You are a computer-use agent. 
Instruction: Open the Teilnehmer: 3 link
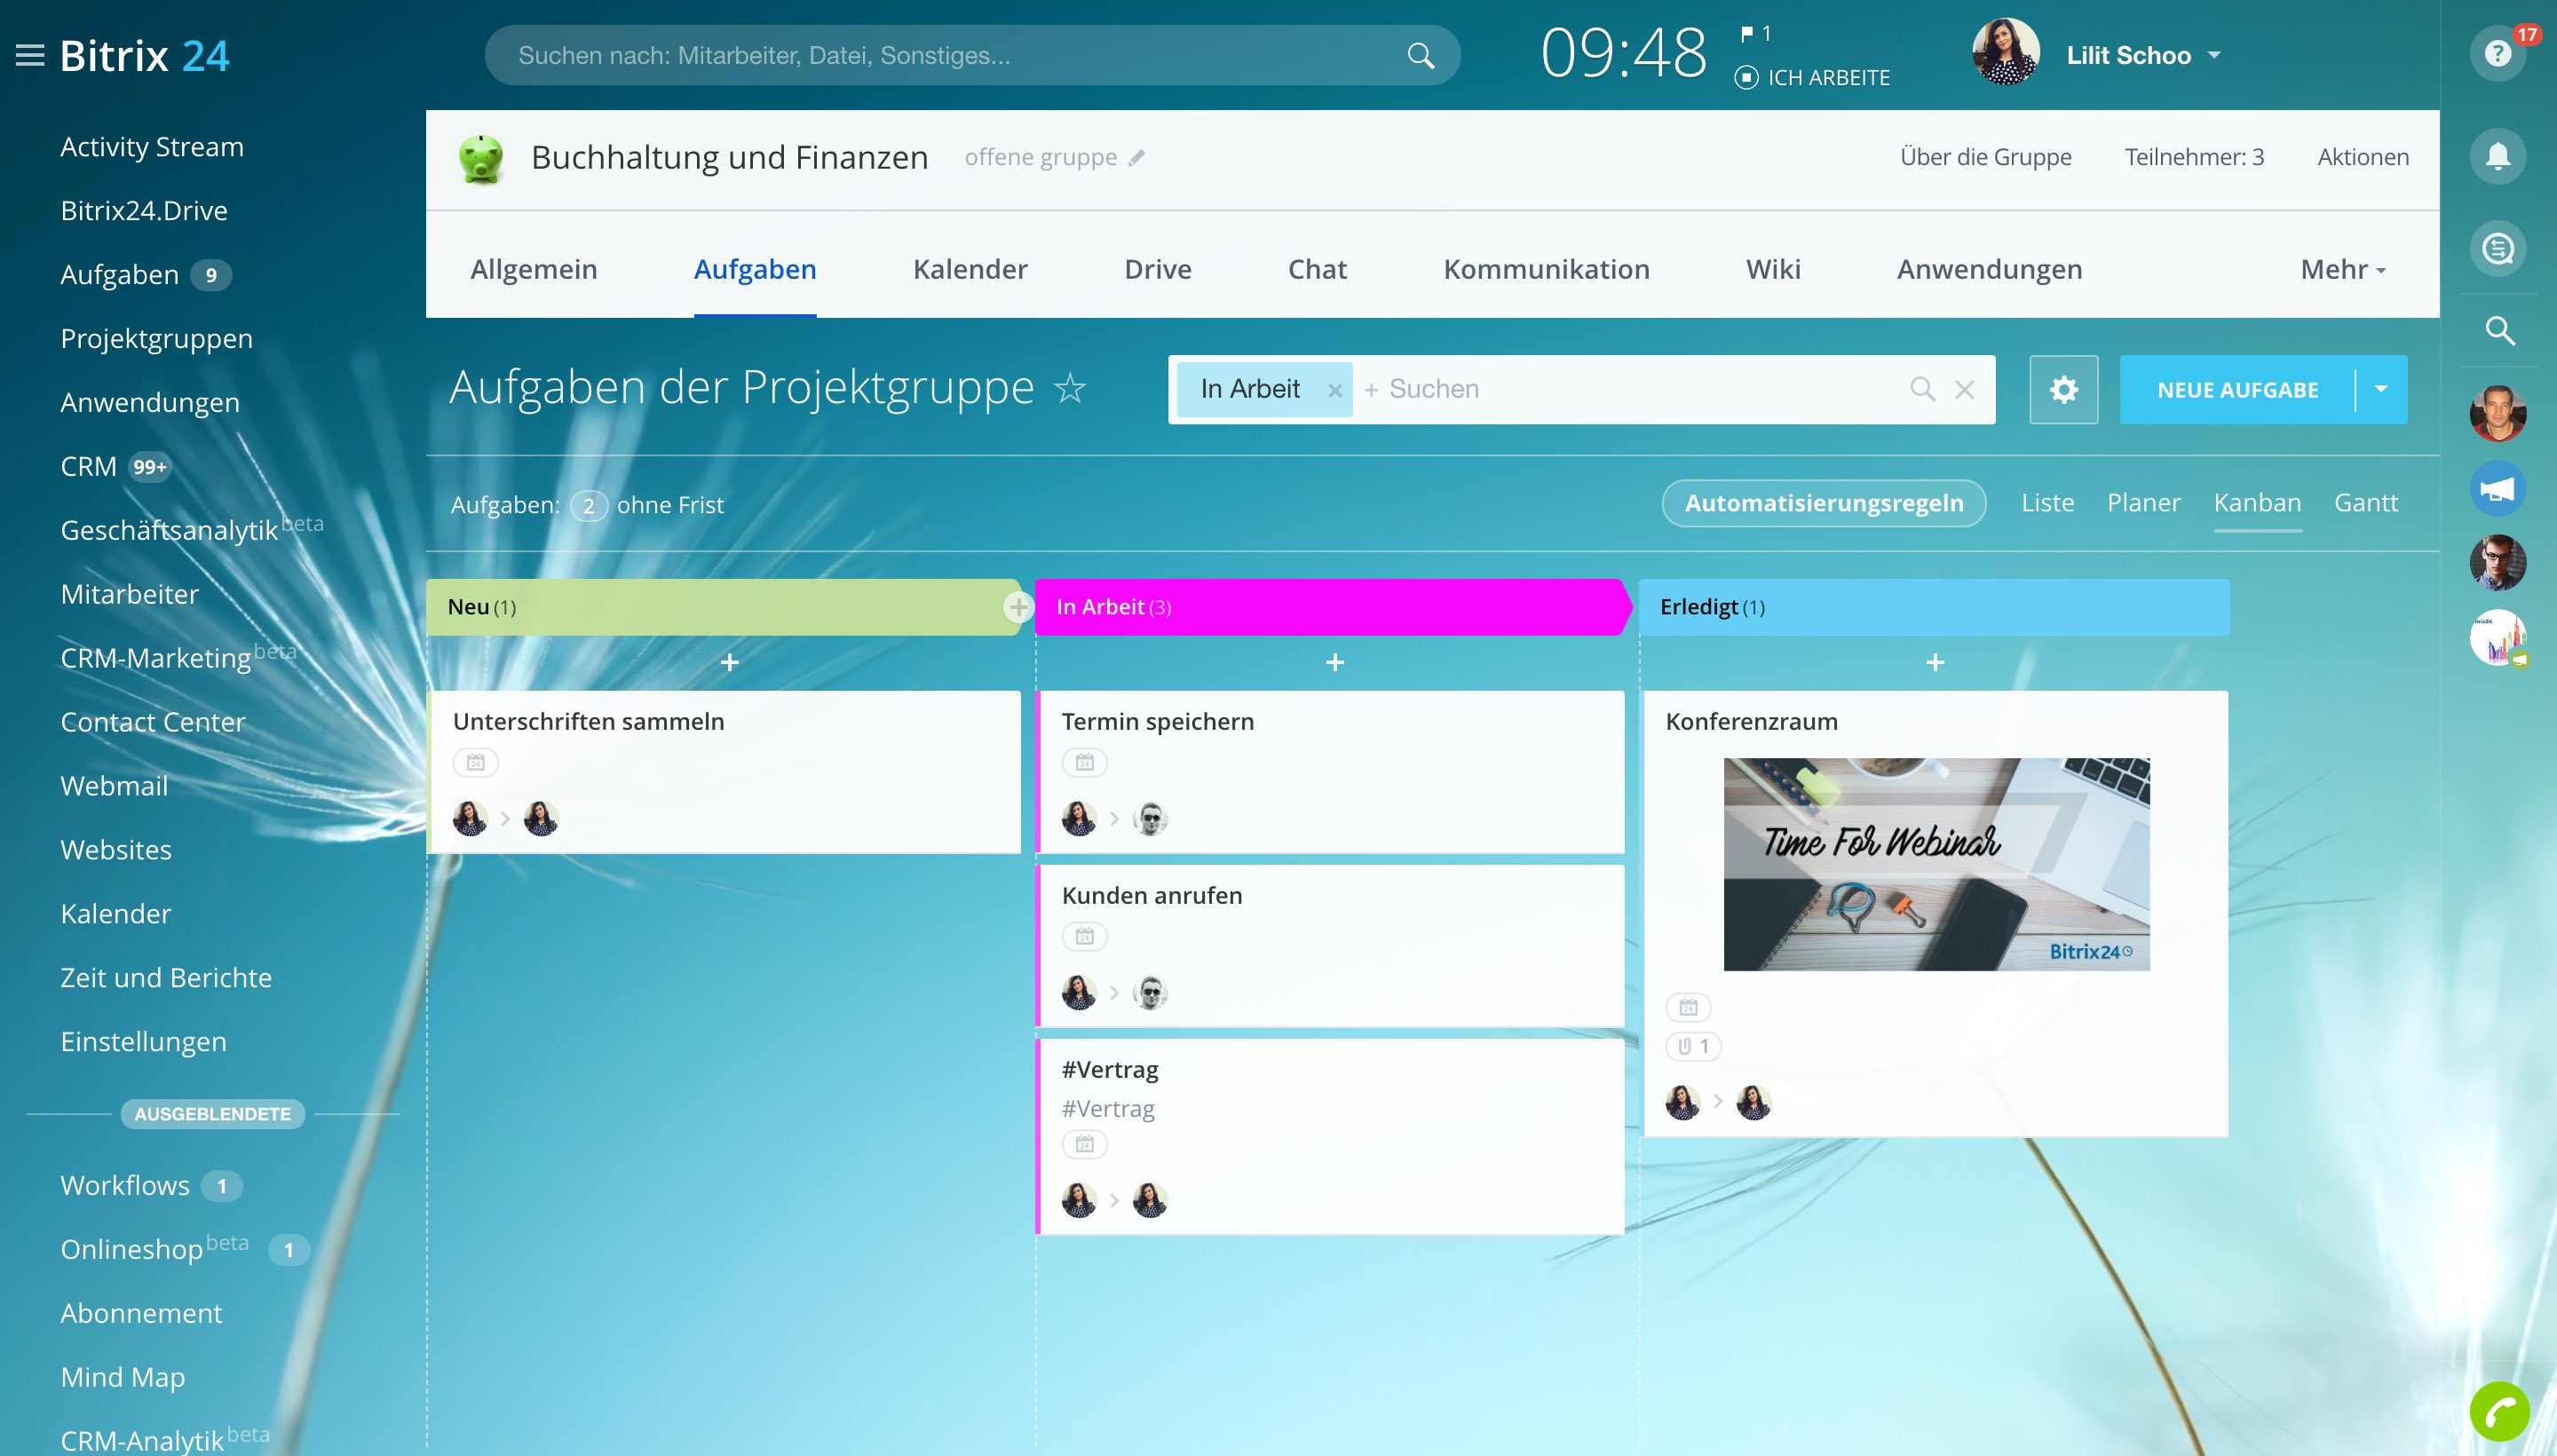coord(2194,158)
